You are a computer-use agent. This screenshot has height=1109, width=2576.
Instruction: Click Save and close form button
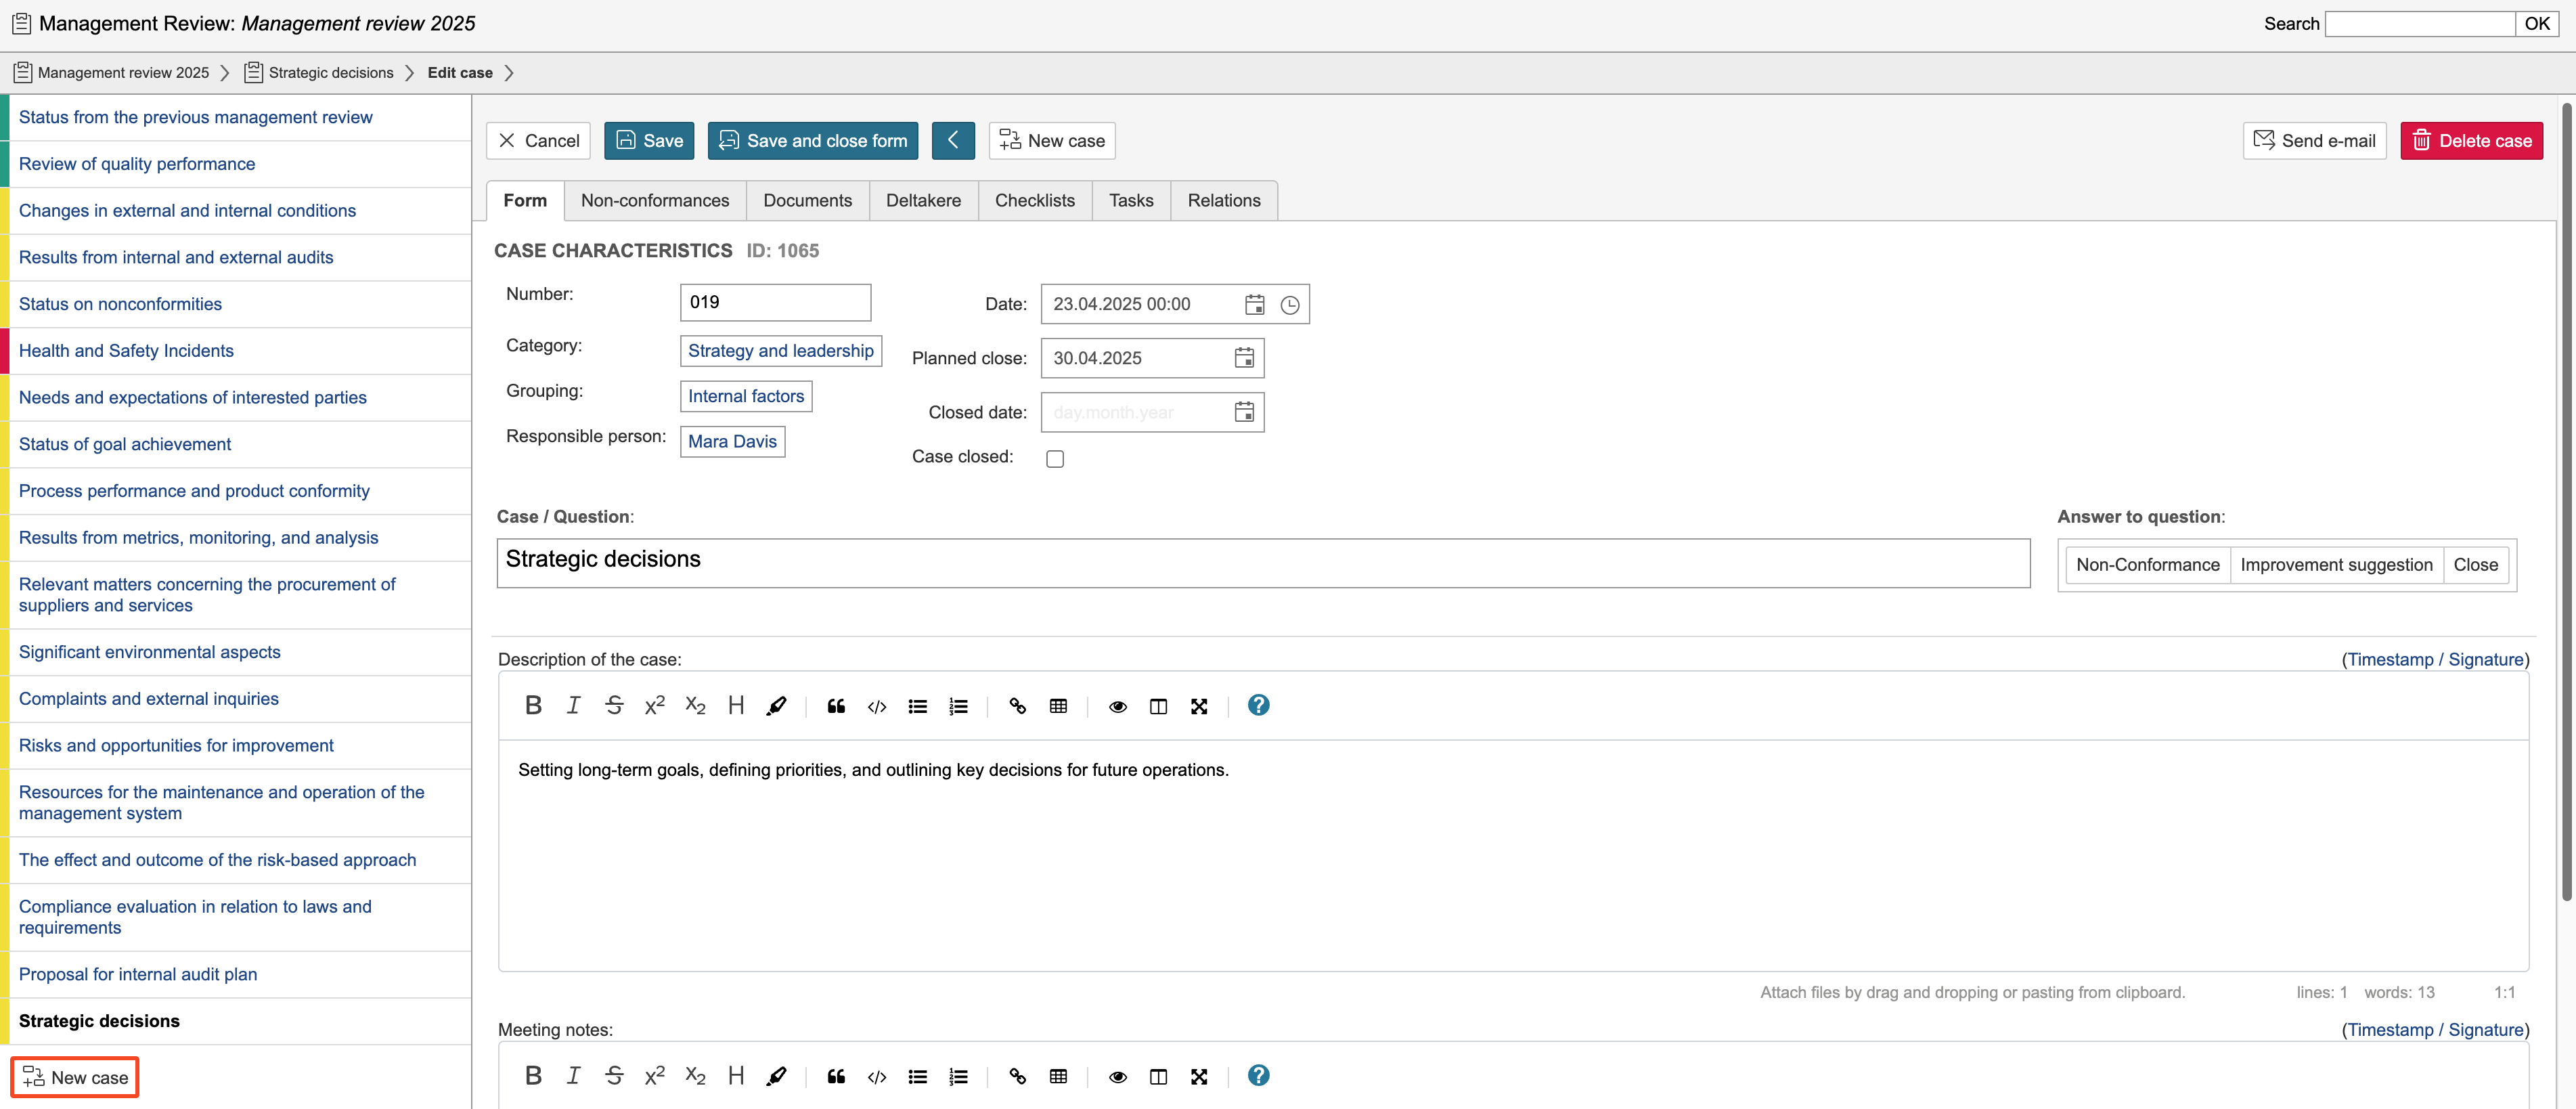[812, 141]
